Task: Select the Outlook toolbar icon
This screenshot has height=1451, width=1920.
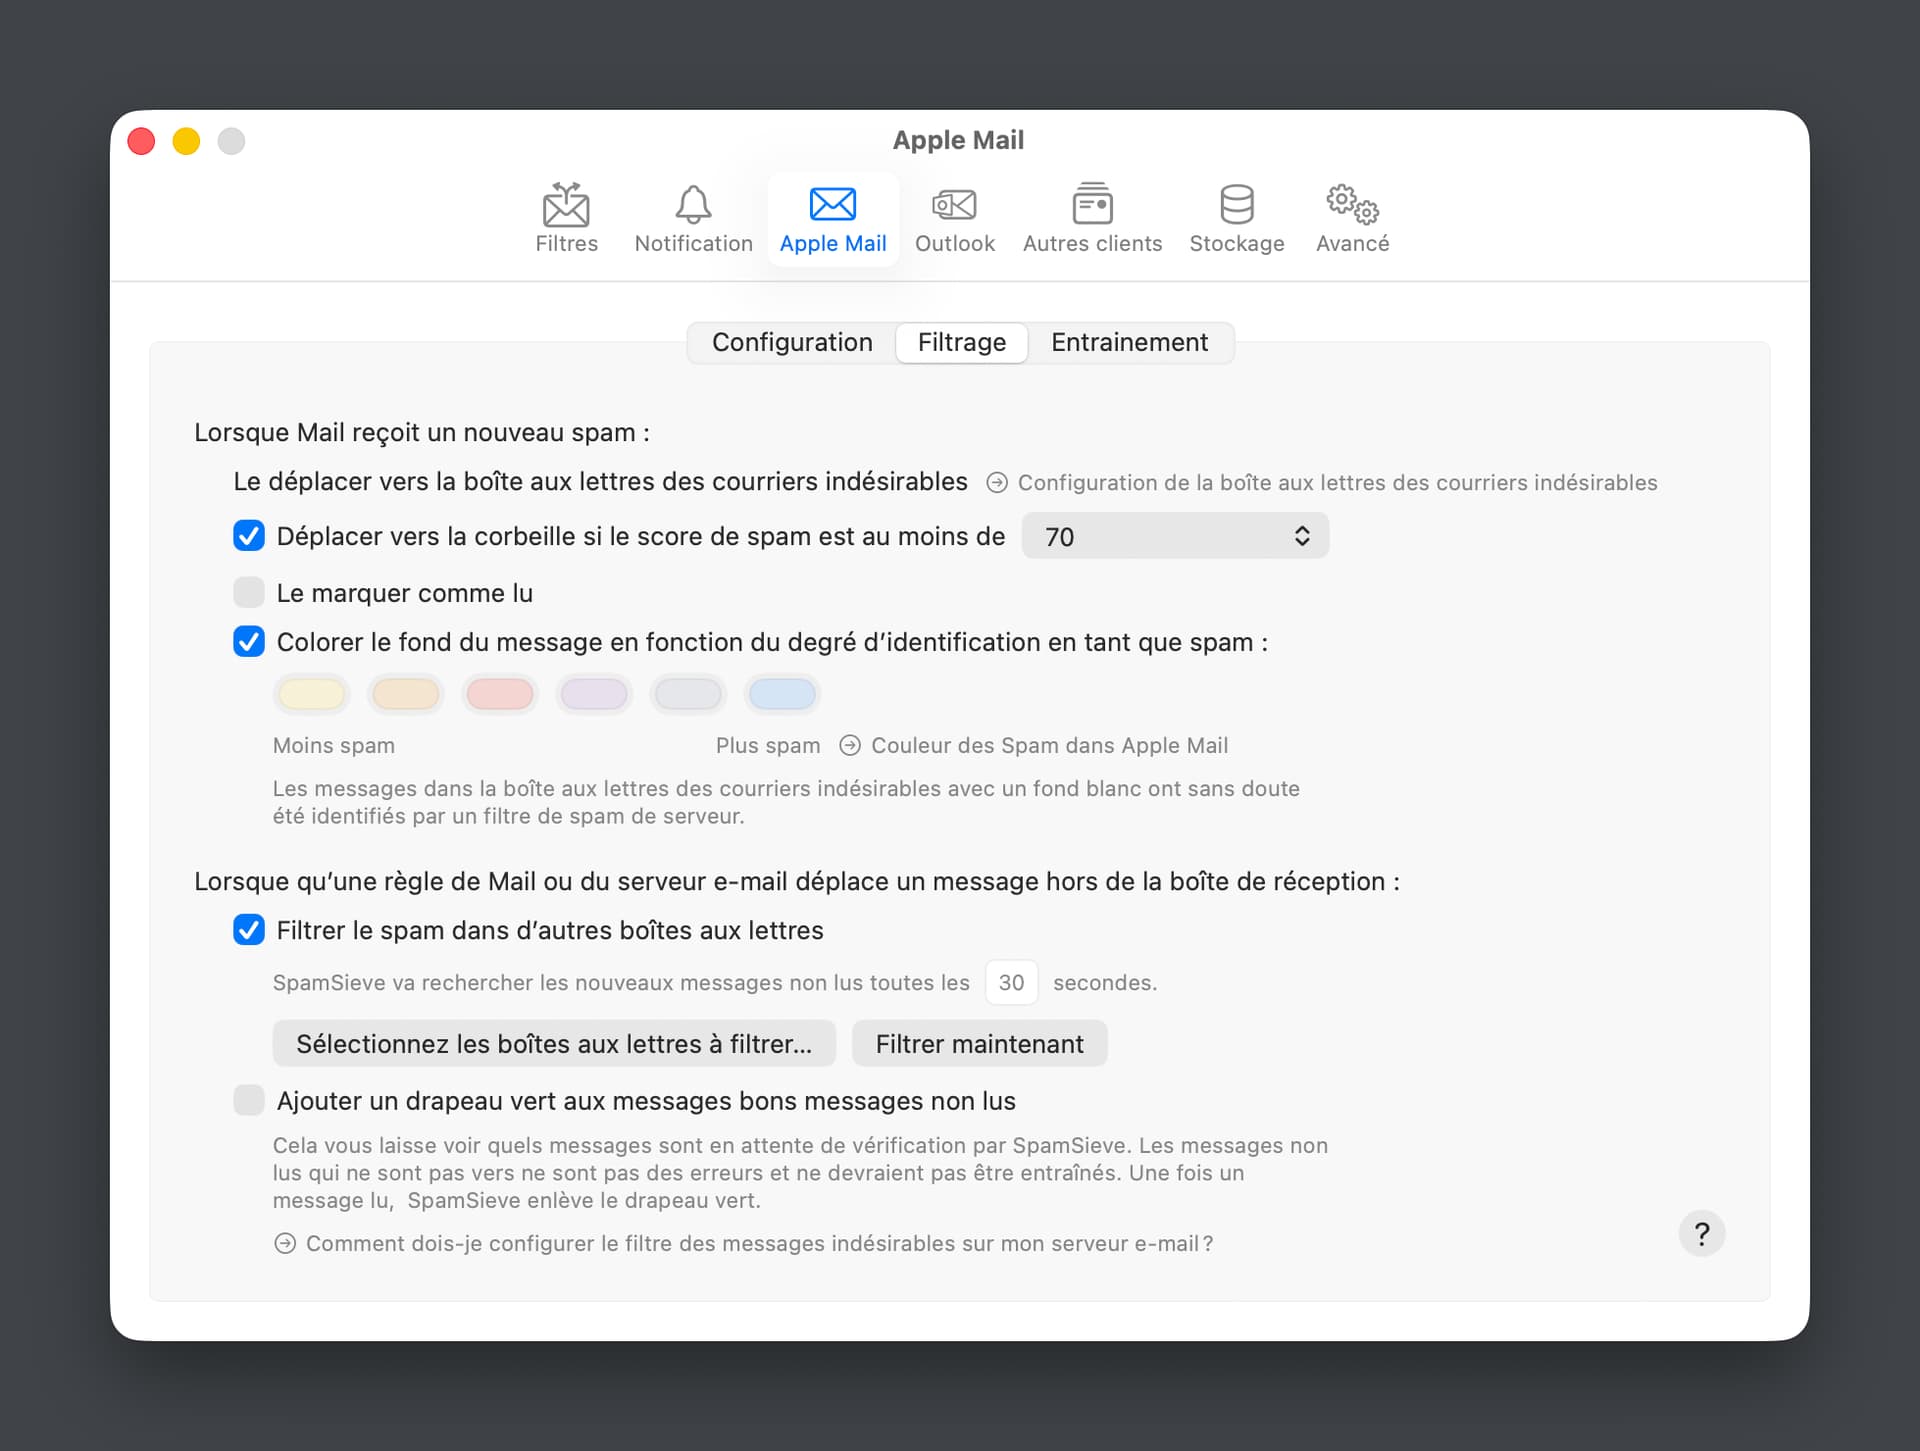Action: coord(954,218)
